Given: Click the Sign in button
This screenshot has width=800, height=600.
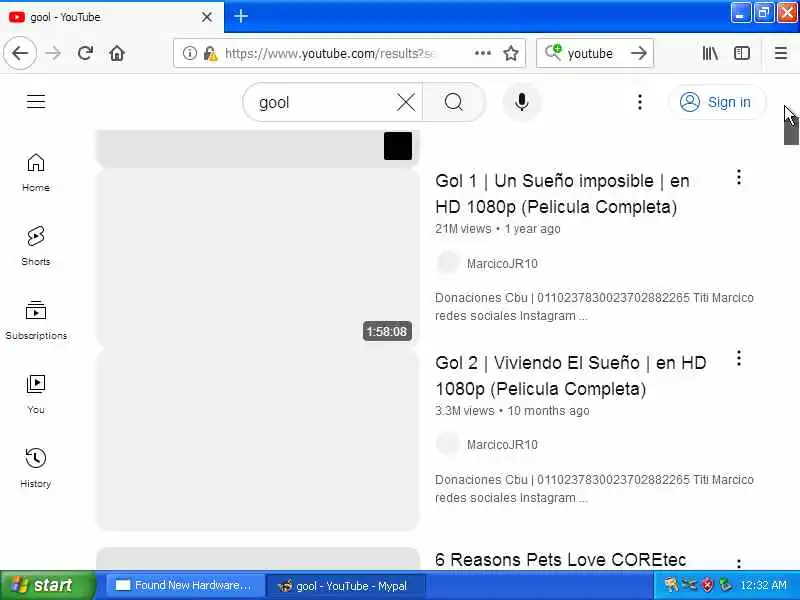Looking at the screenshot, I should point(717,102).
